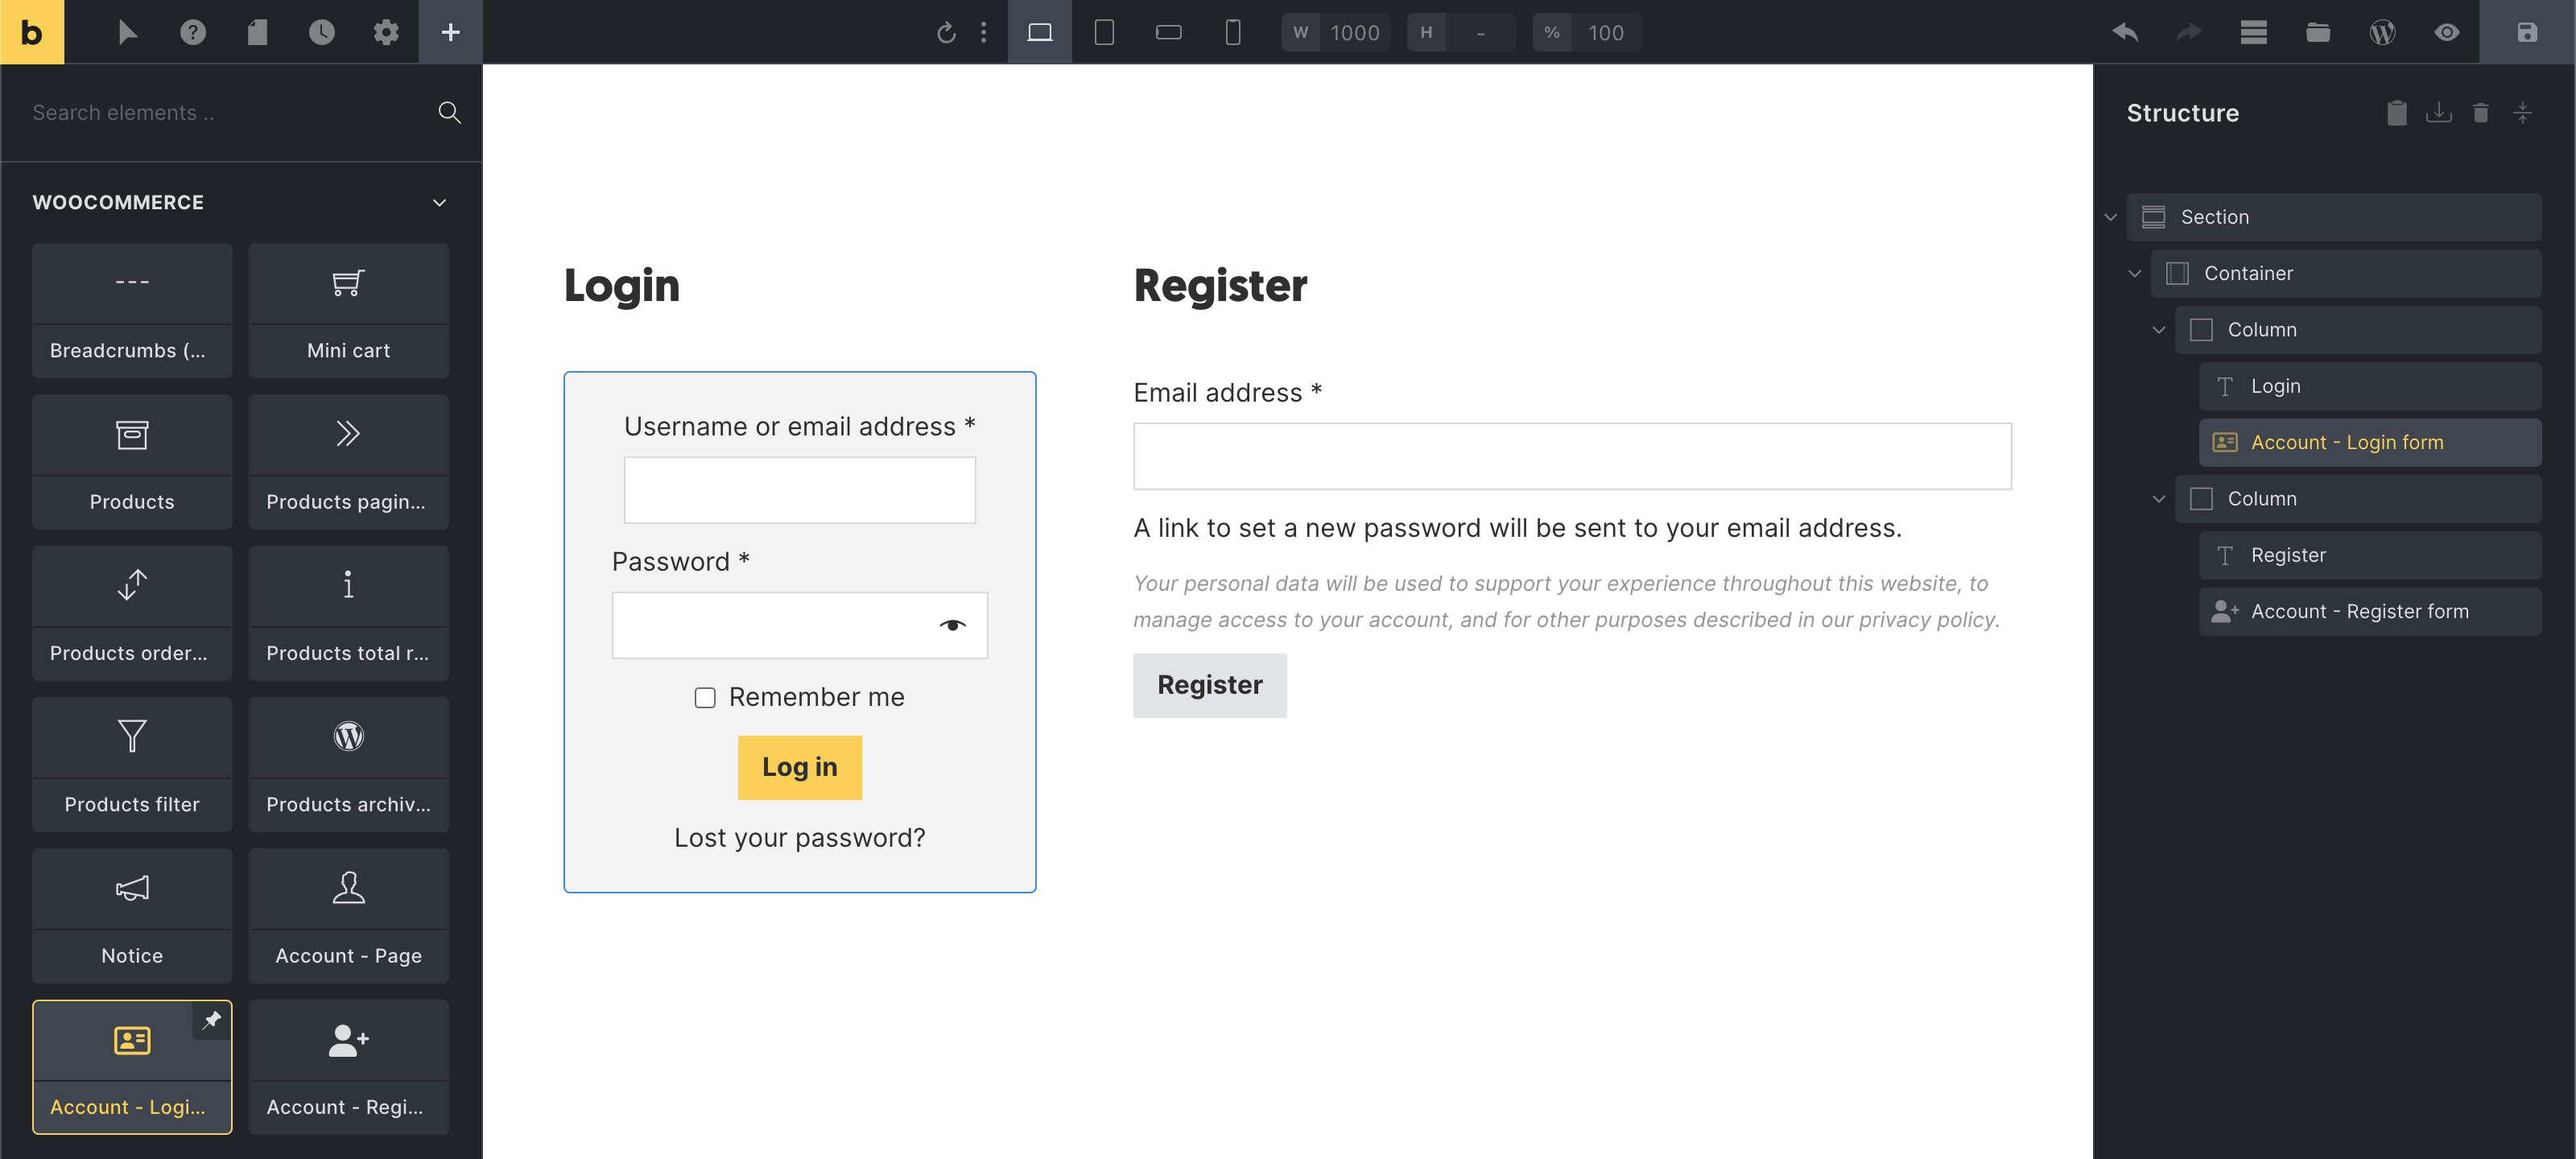Delete structure with the trash icon

tap(2480, 113)
